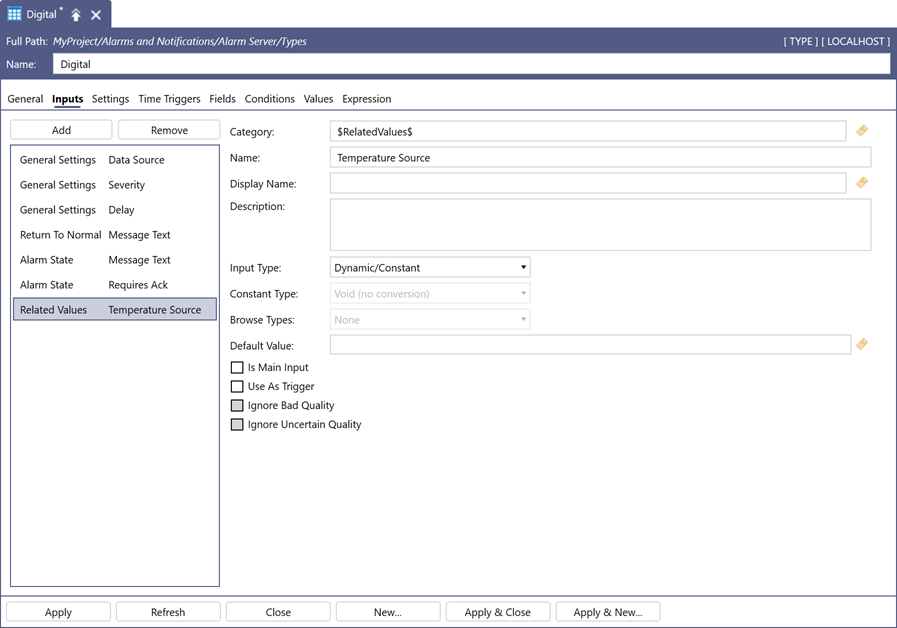
Task: Click the Default Value input field
Action: pyautogui.click(x=590, y=344)
